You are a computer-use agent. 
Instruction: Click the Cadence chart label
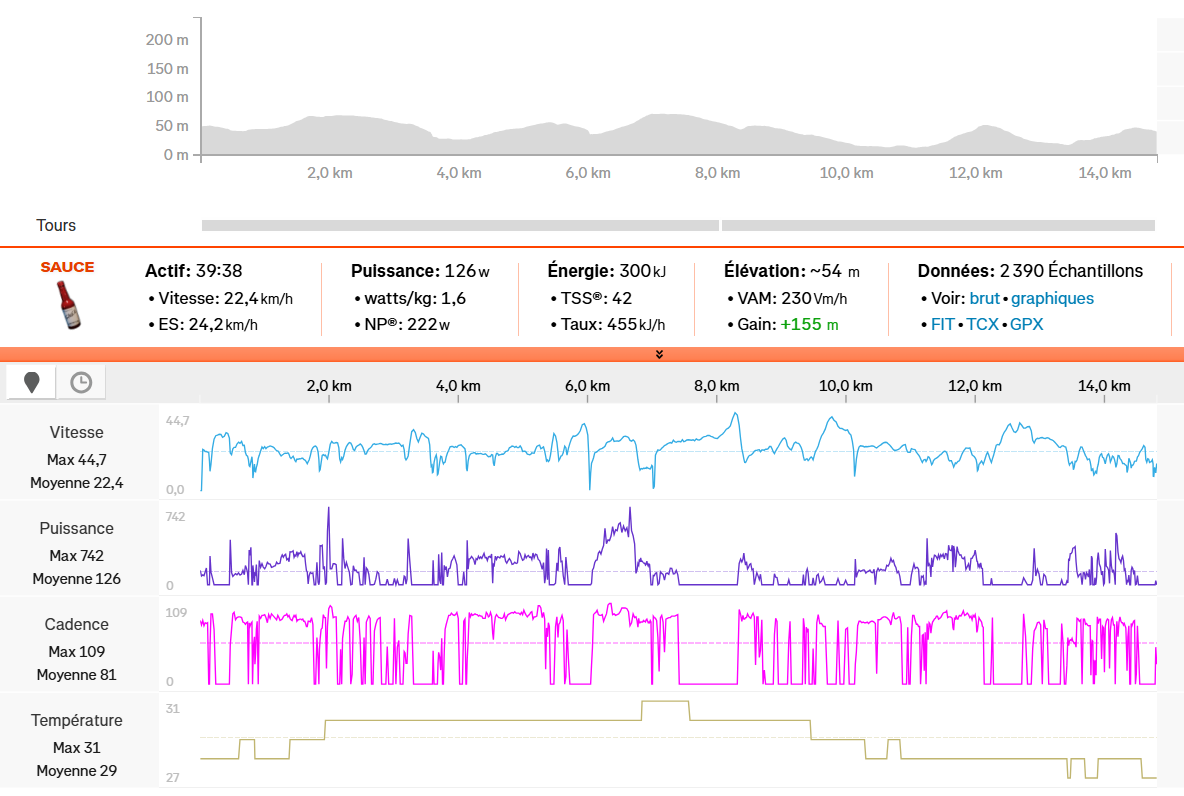(77, 625)
